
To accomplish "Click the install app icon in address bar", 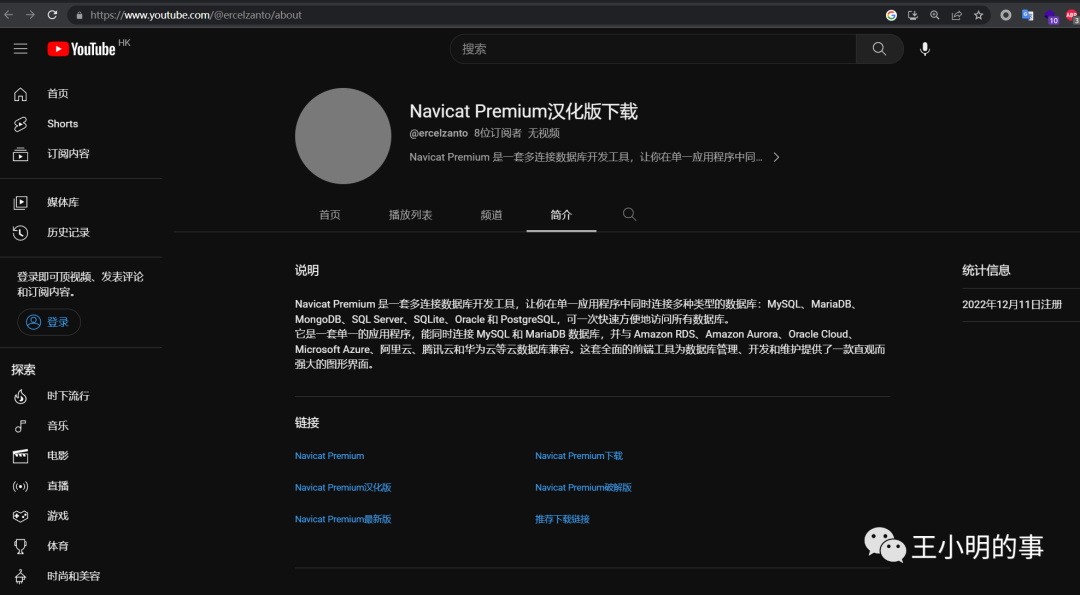I will click(913, 15).
